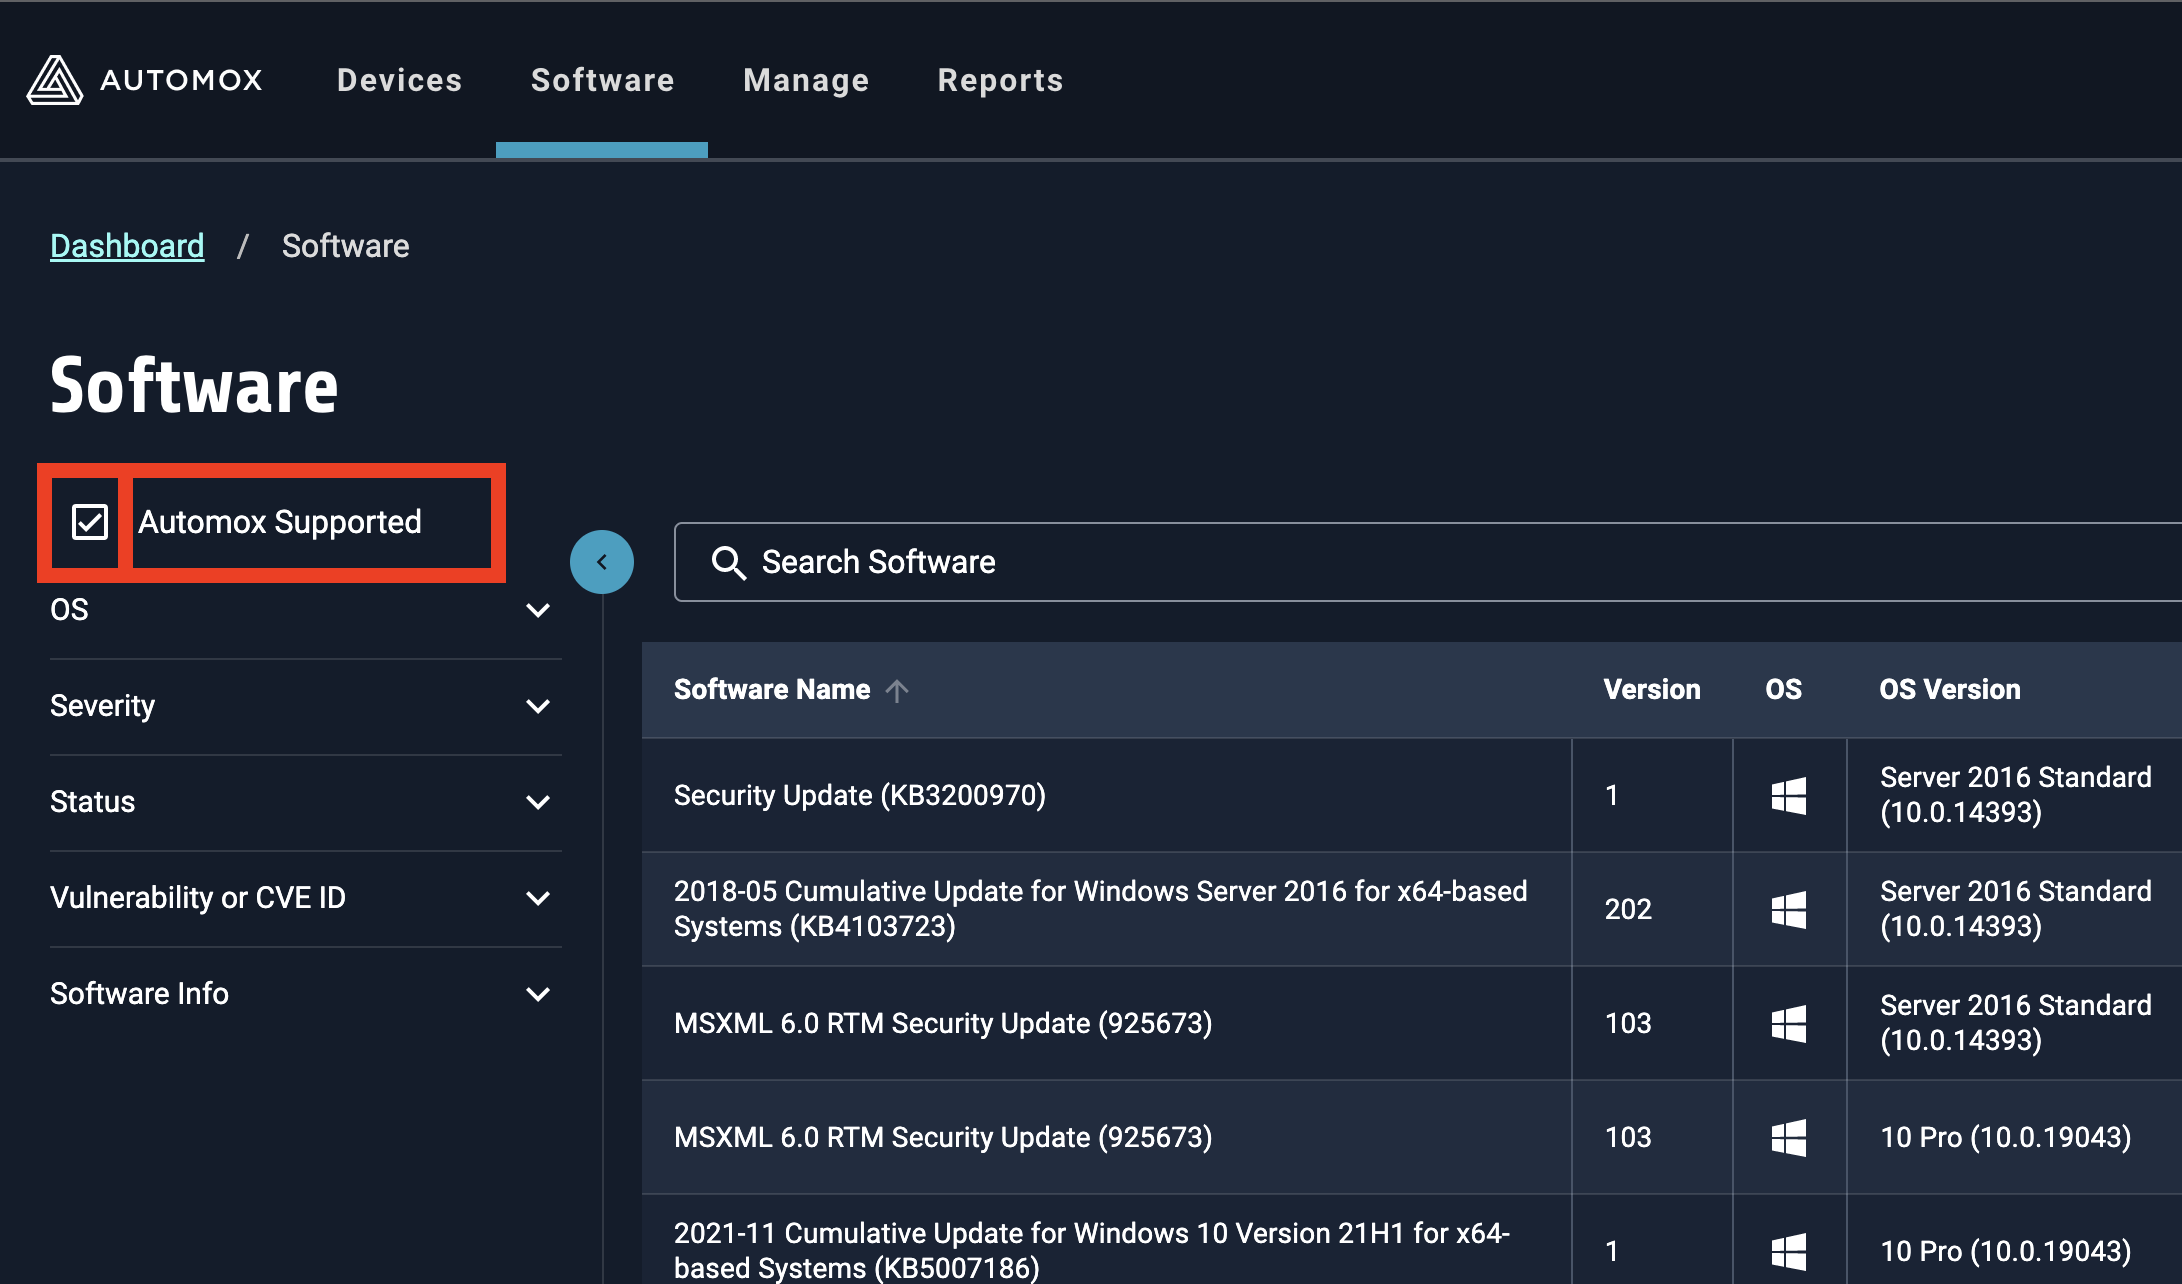Select 2021-11 Cumulative Update KB5007186 entry
This screenshot has width=2182, height=1284.
click(x=1092, y=1251)
